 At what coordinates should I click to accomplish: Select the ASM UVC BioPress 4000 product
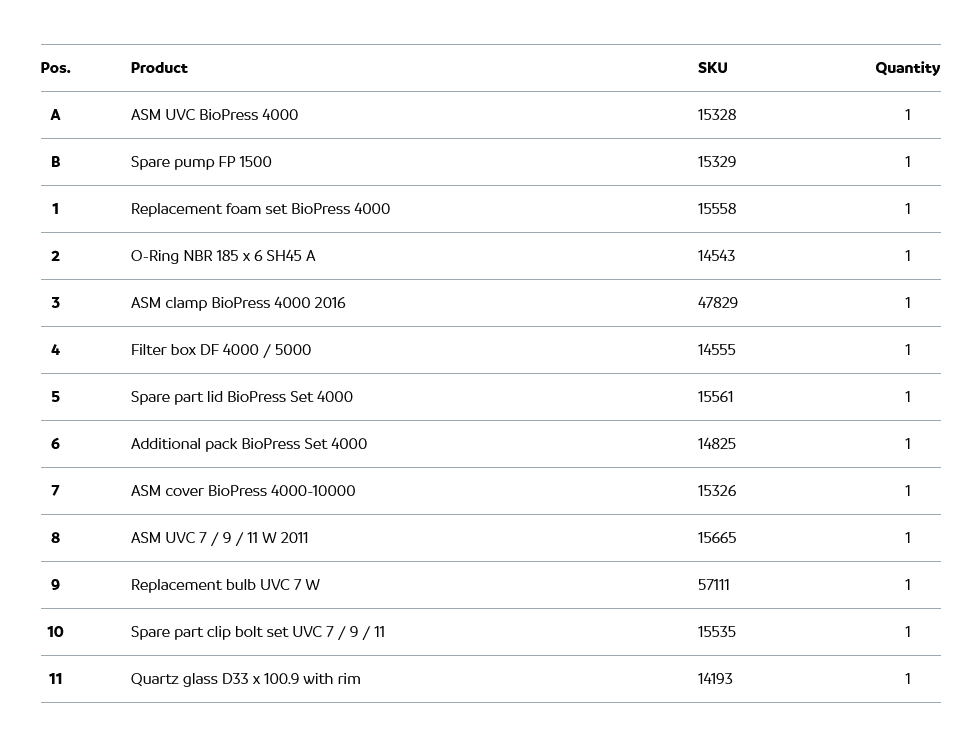click(x=214, y=115)
